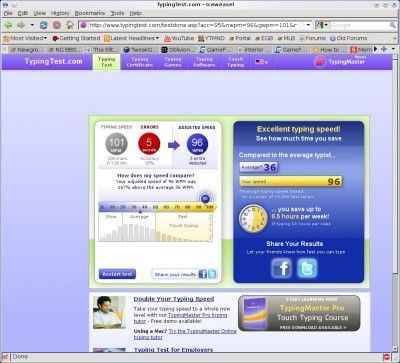The height and width of the screenshot is (363, 400).
Task: Click the Google search field
Action: (359, 25)
